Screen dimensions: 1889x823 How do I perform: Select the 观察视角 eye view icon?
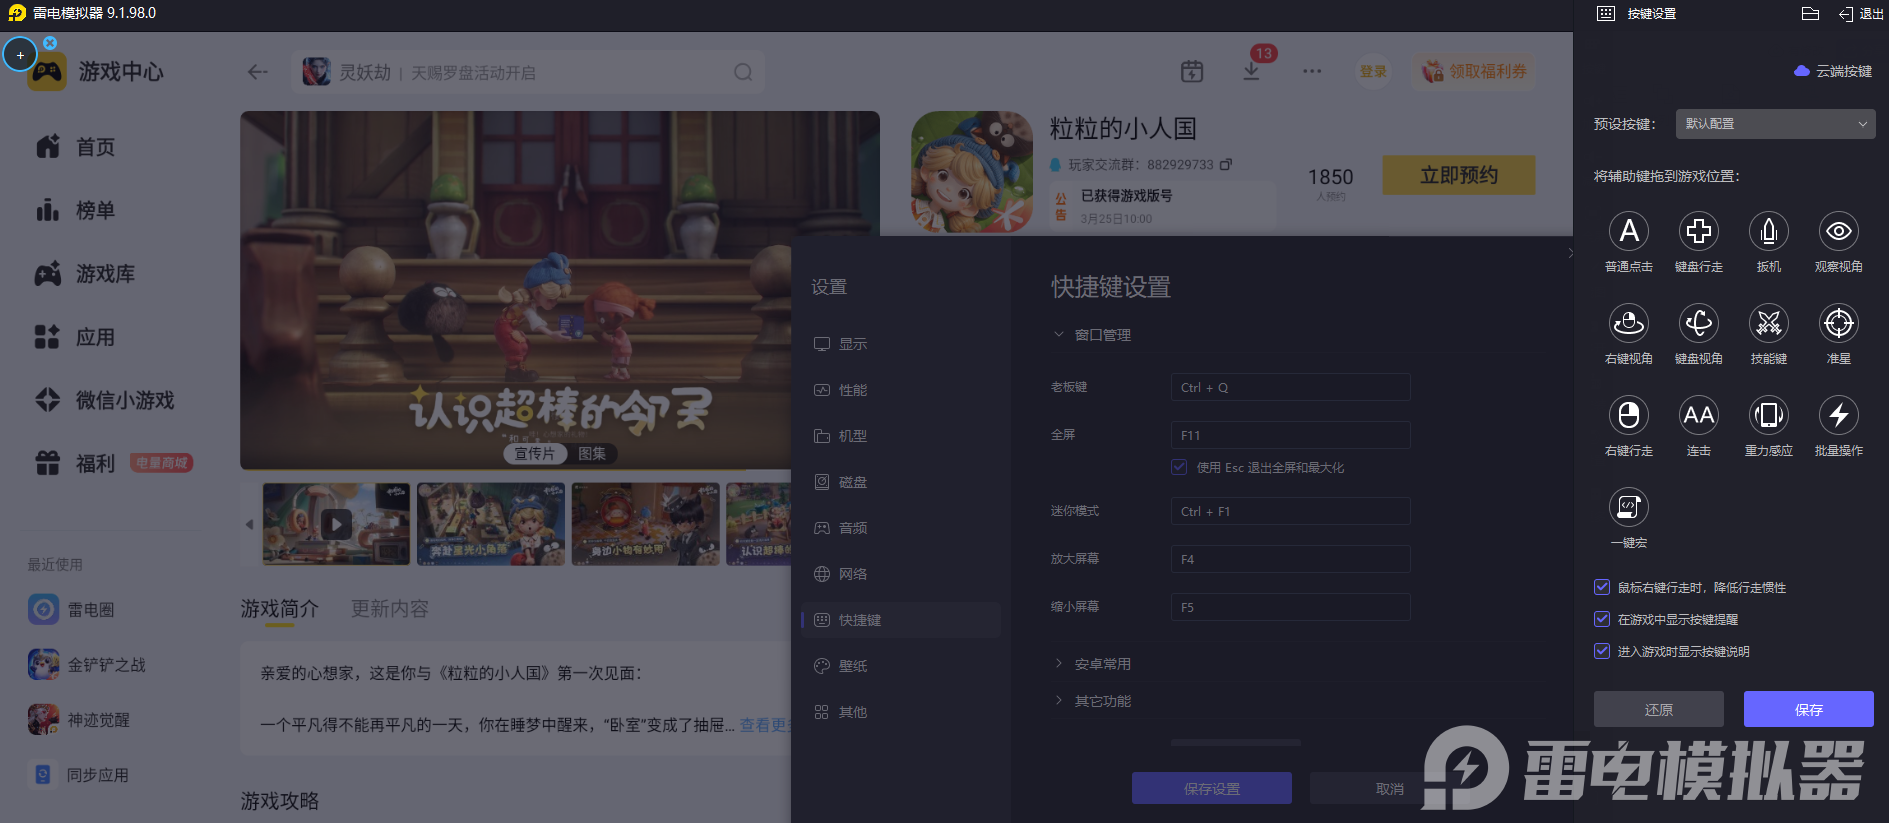coord(1839,231)
